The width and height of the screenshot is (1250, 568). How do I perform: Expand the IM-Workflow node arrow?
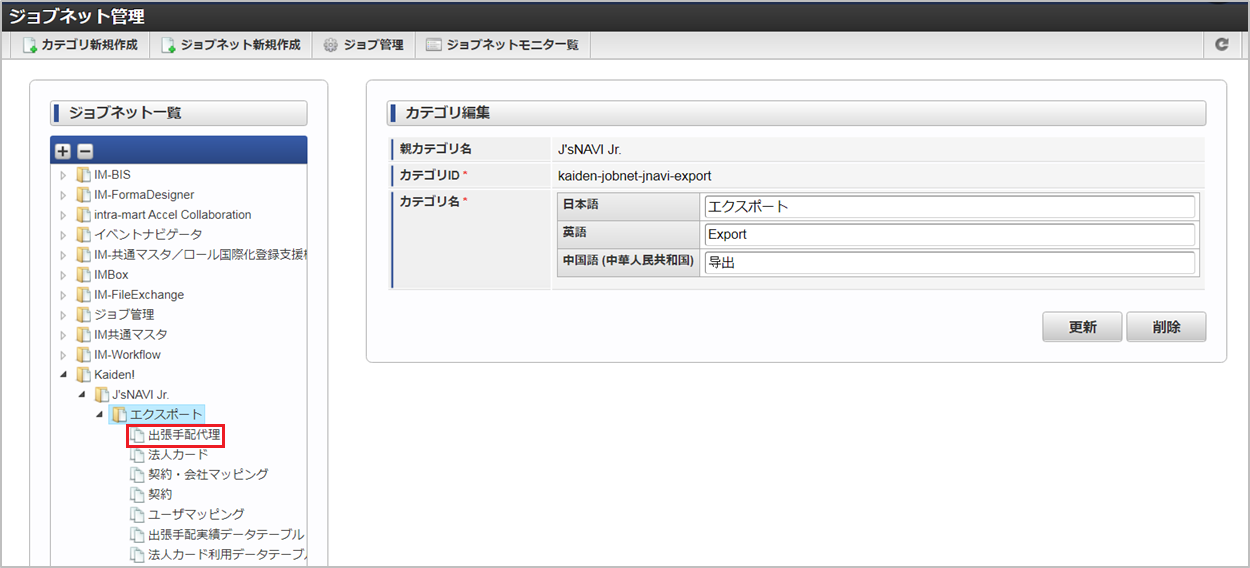[64, 355]
